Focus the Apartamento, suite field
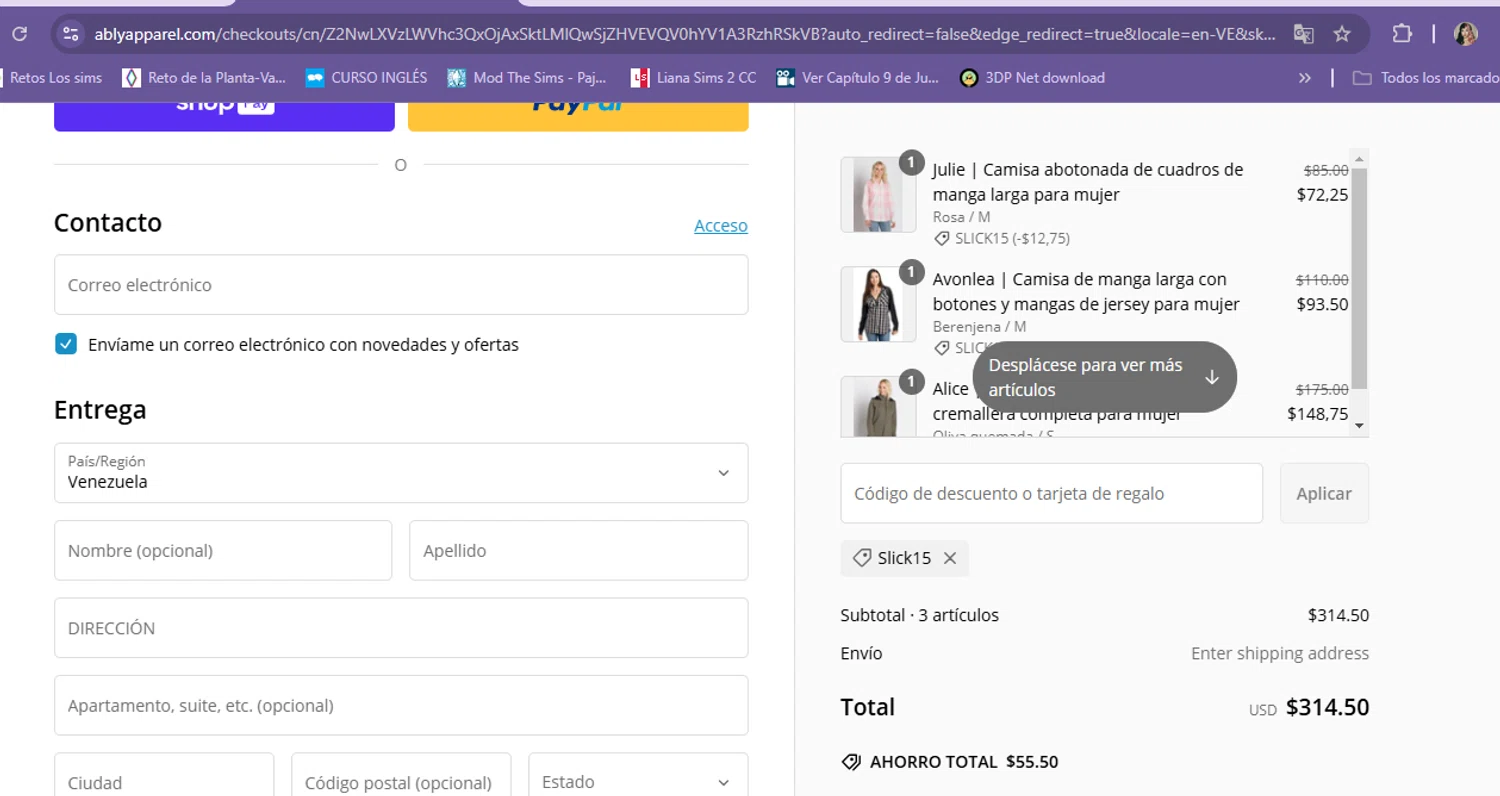The height and width of the screenshot is (796, 1500). tap(401, 705)
